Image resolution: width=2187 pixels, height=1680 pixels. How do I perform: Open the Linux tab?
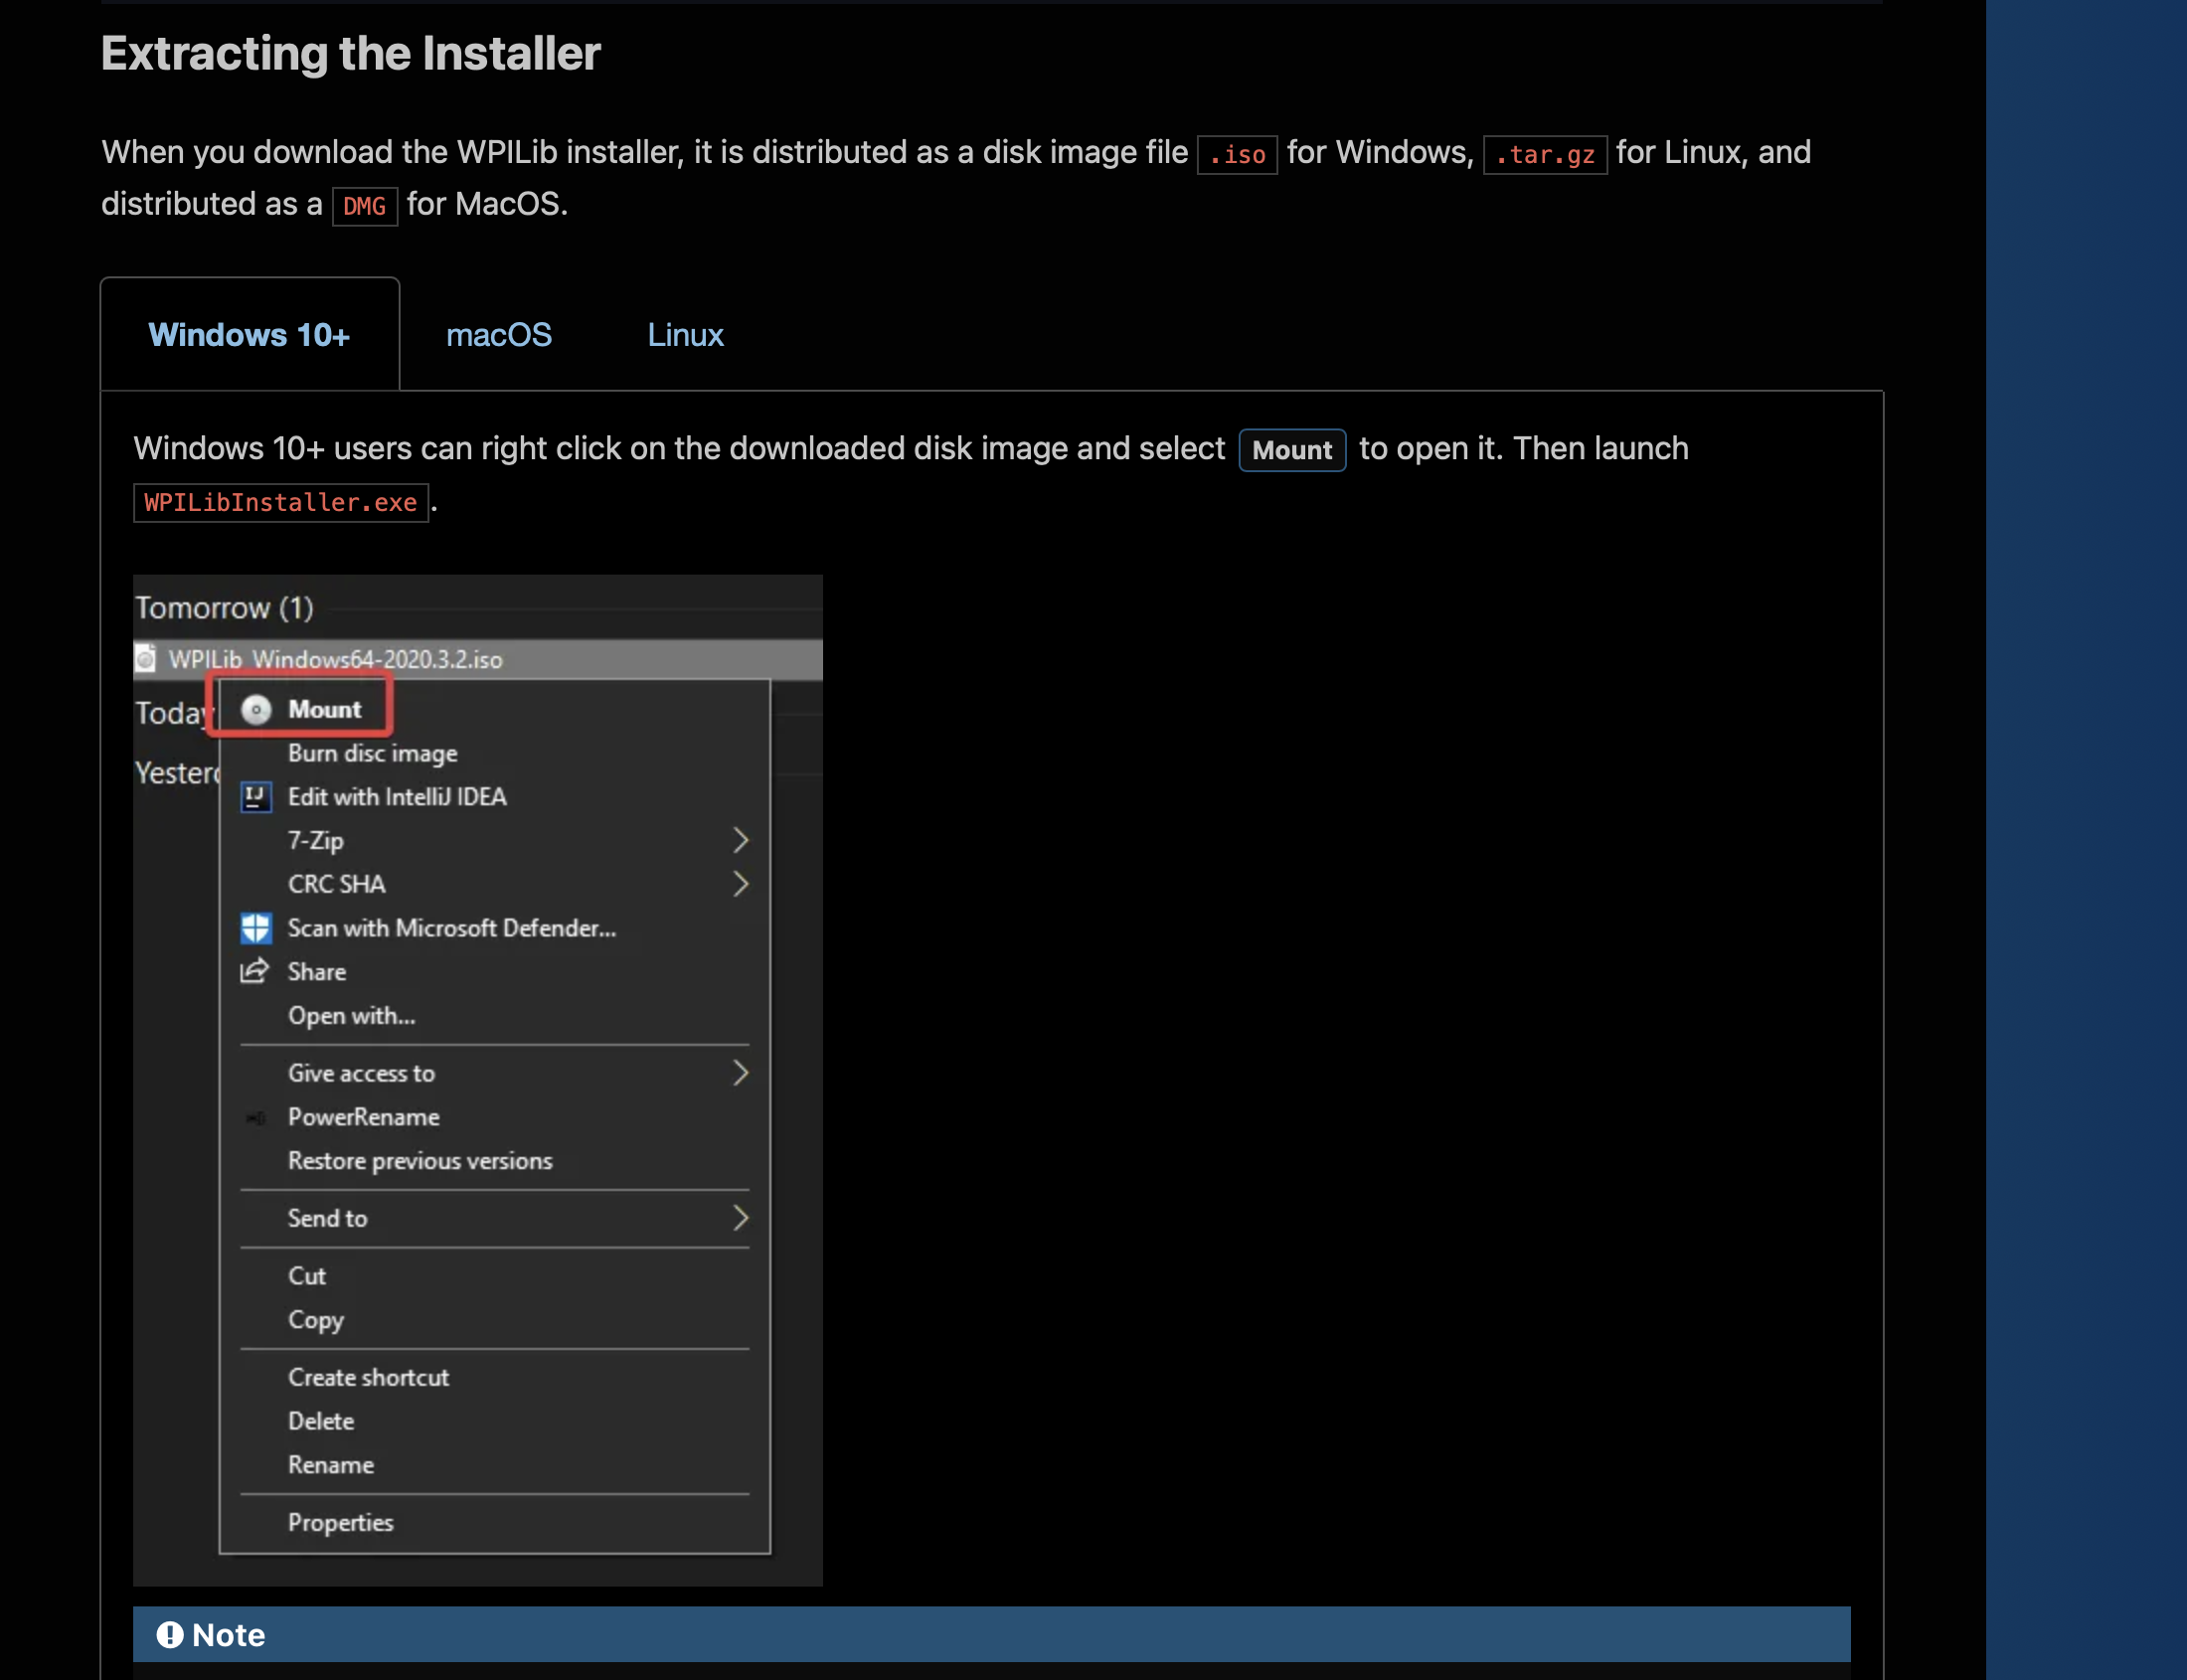(x=685, y=334)
